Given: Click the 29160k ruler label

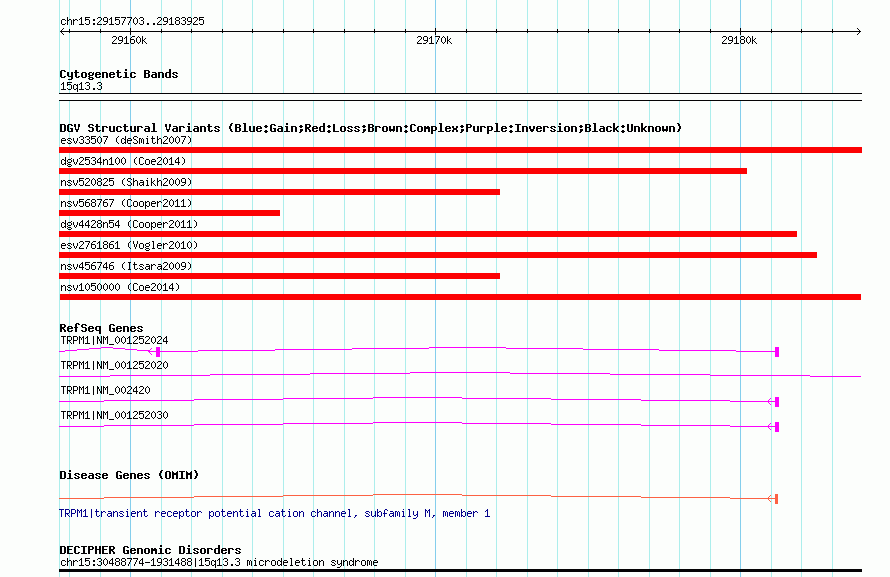Looking at the screenshot, I should 129,40.
